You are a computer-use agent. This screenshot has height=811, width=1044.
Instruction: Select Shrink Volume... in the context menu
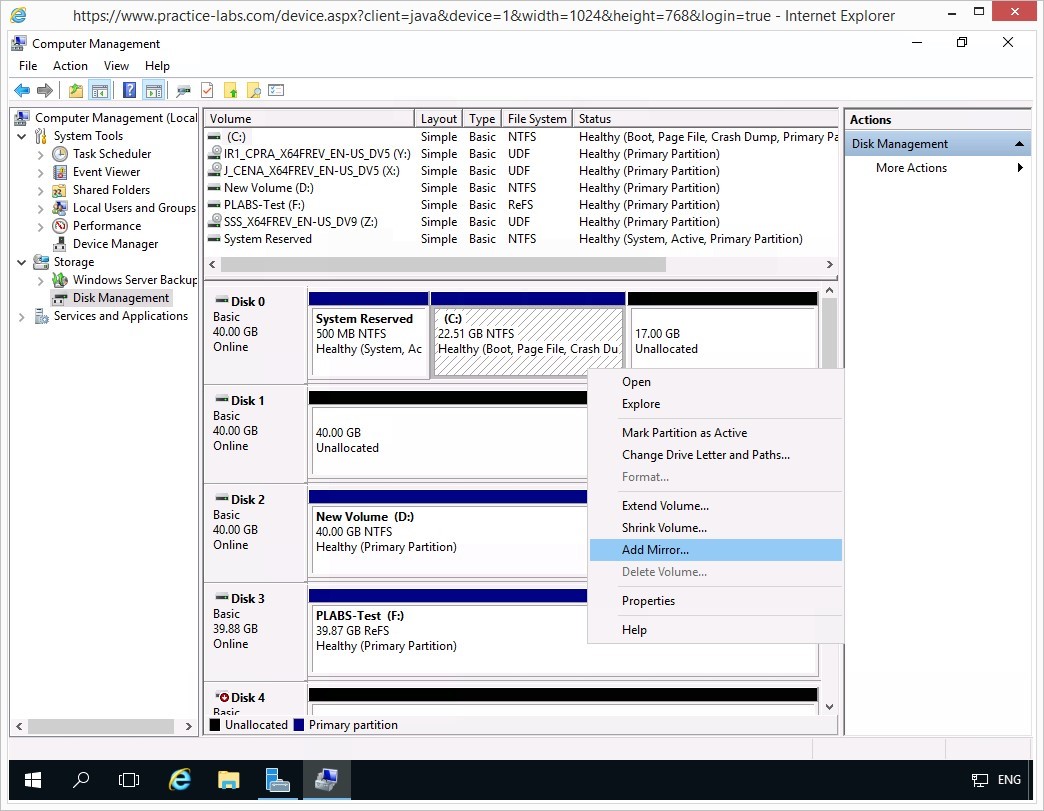coord(664,528)
